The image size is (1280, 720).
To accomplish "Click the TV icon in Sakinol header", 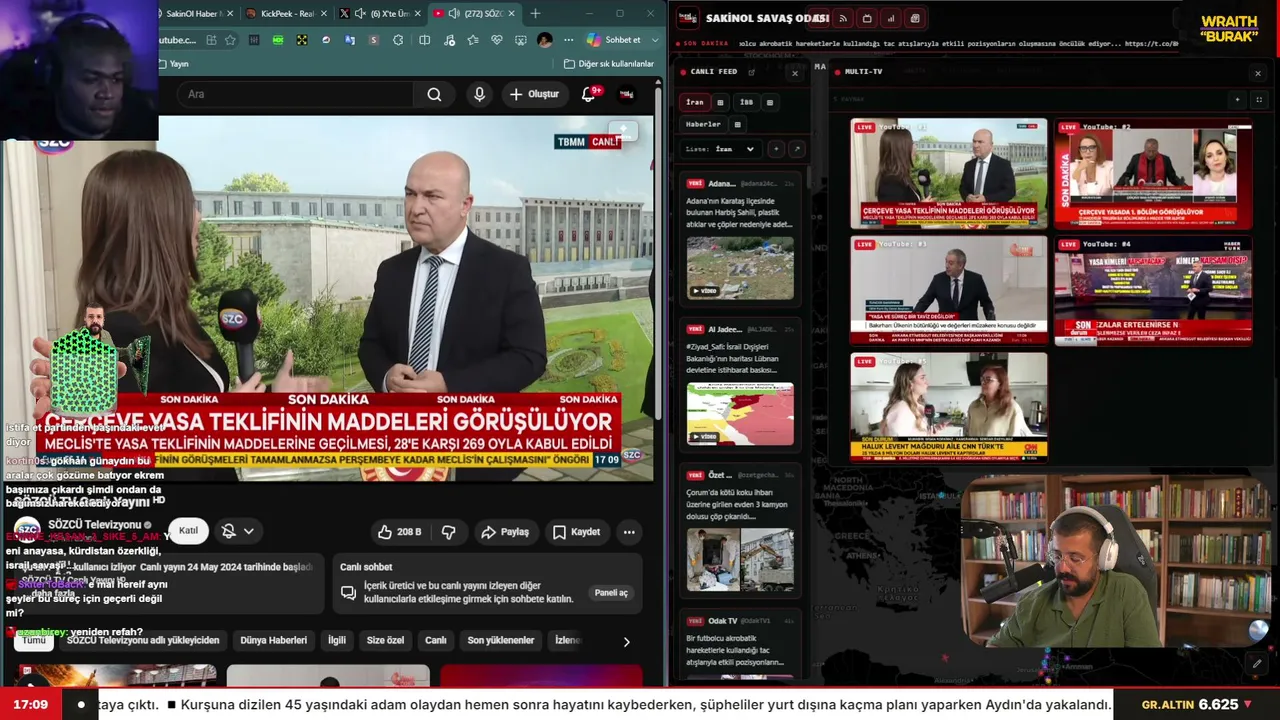I will coord(867,18).
